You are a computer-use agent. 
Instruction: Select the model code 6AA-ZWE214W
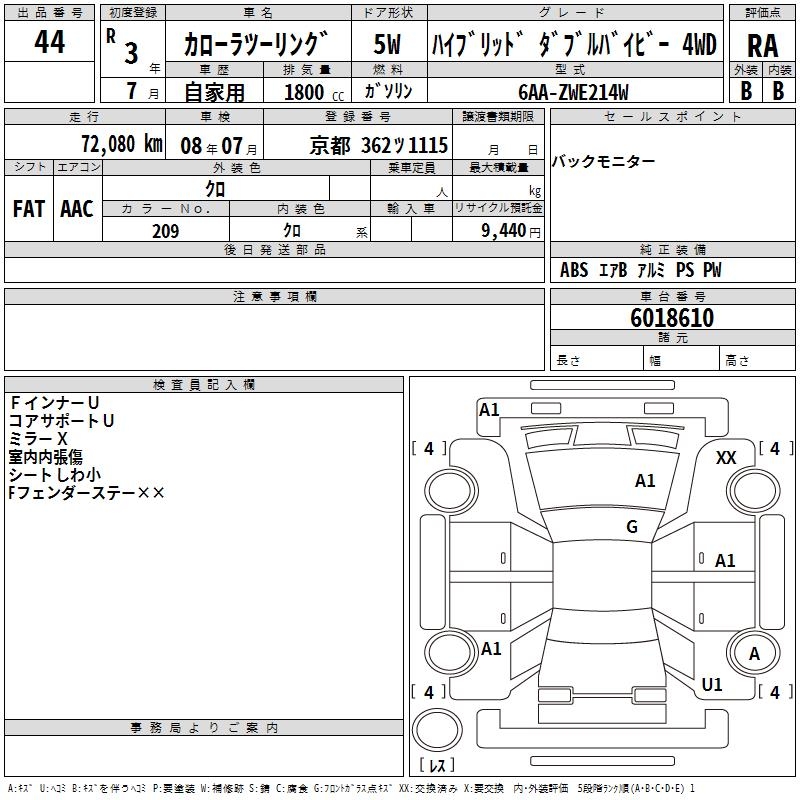tap(573, 92)
